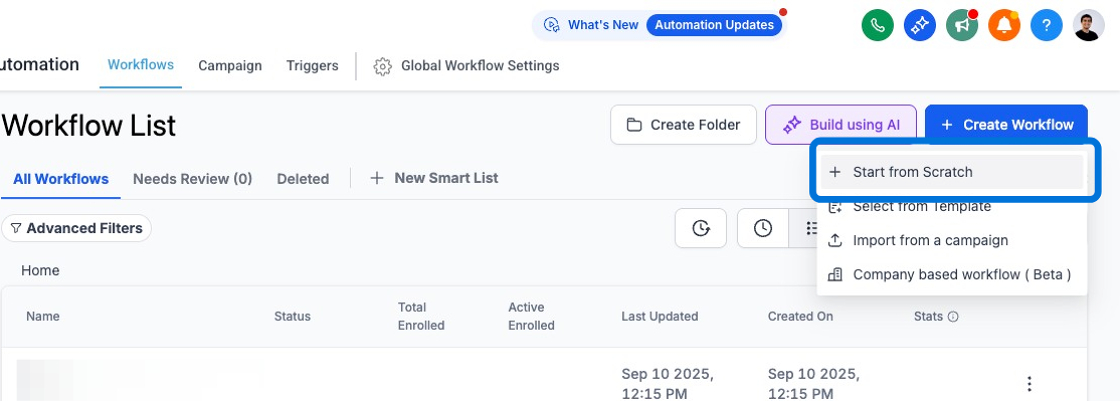The width and height of the screenshot is (1120, 401).
Task: Click the Create Folder button
Action: click(684, 125)
